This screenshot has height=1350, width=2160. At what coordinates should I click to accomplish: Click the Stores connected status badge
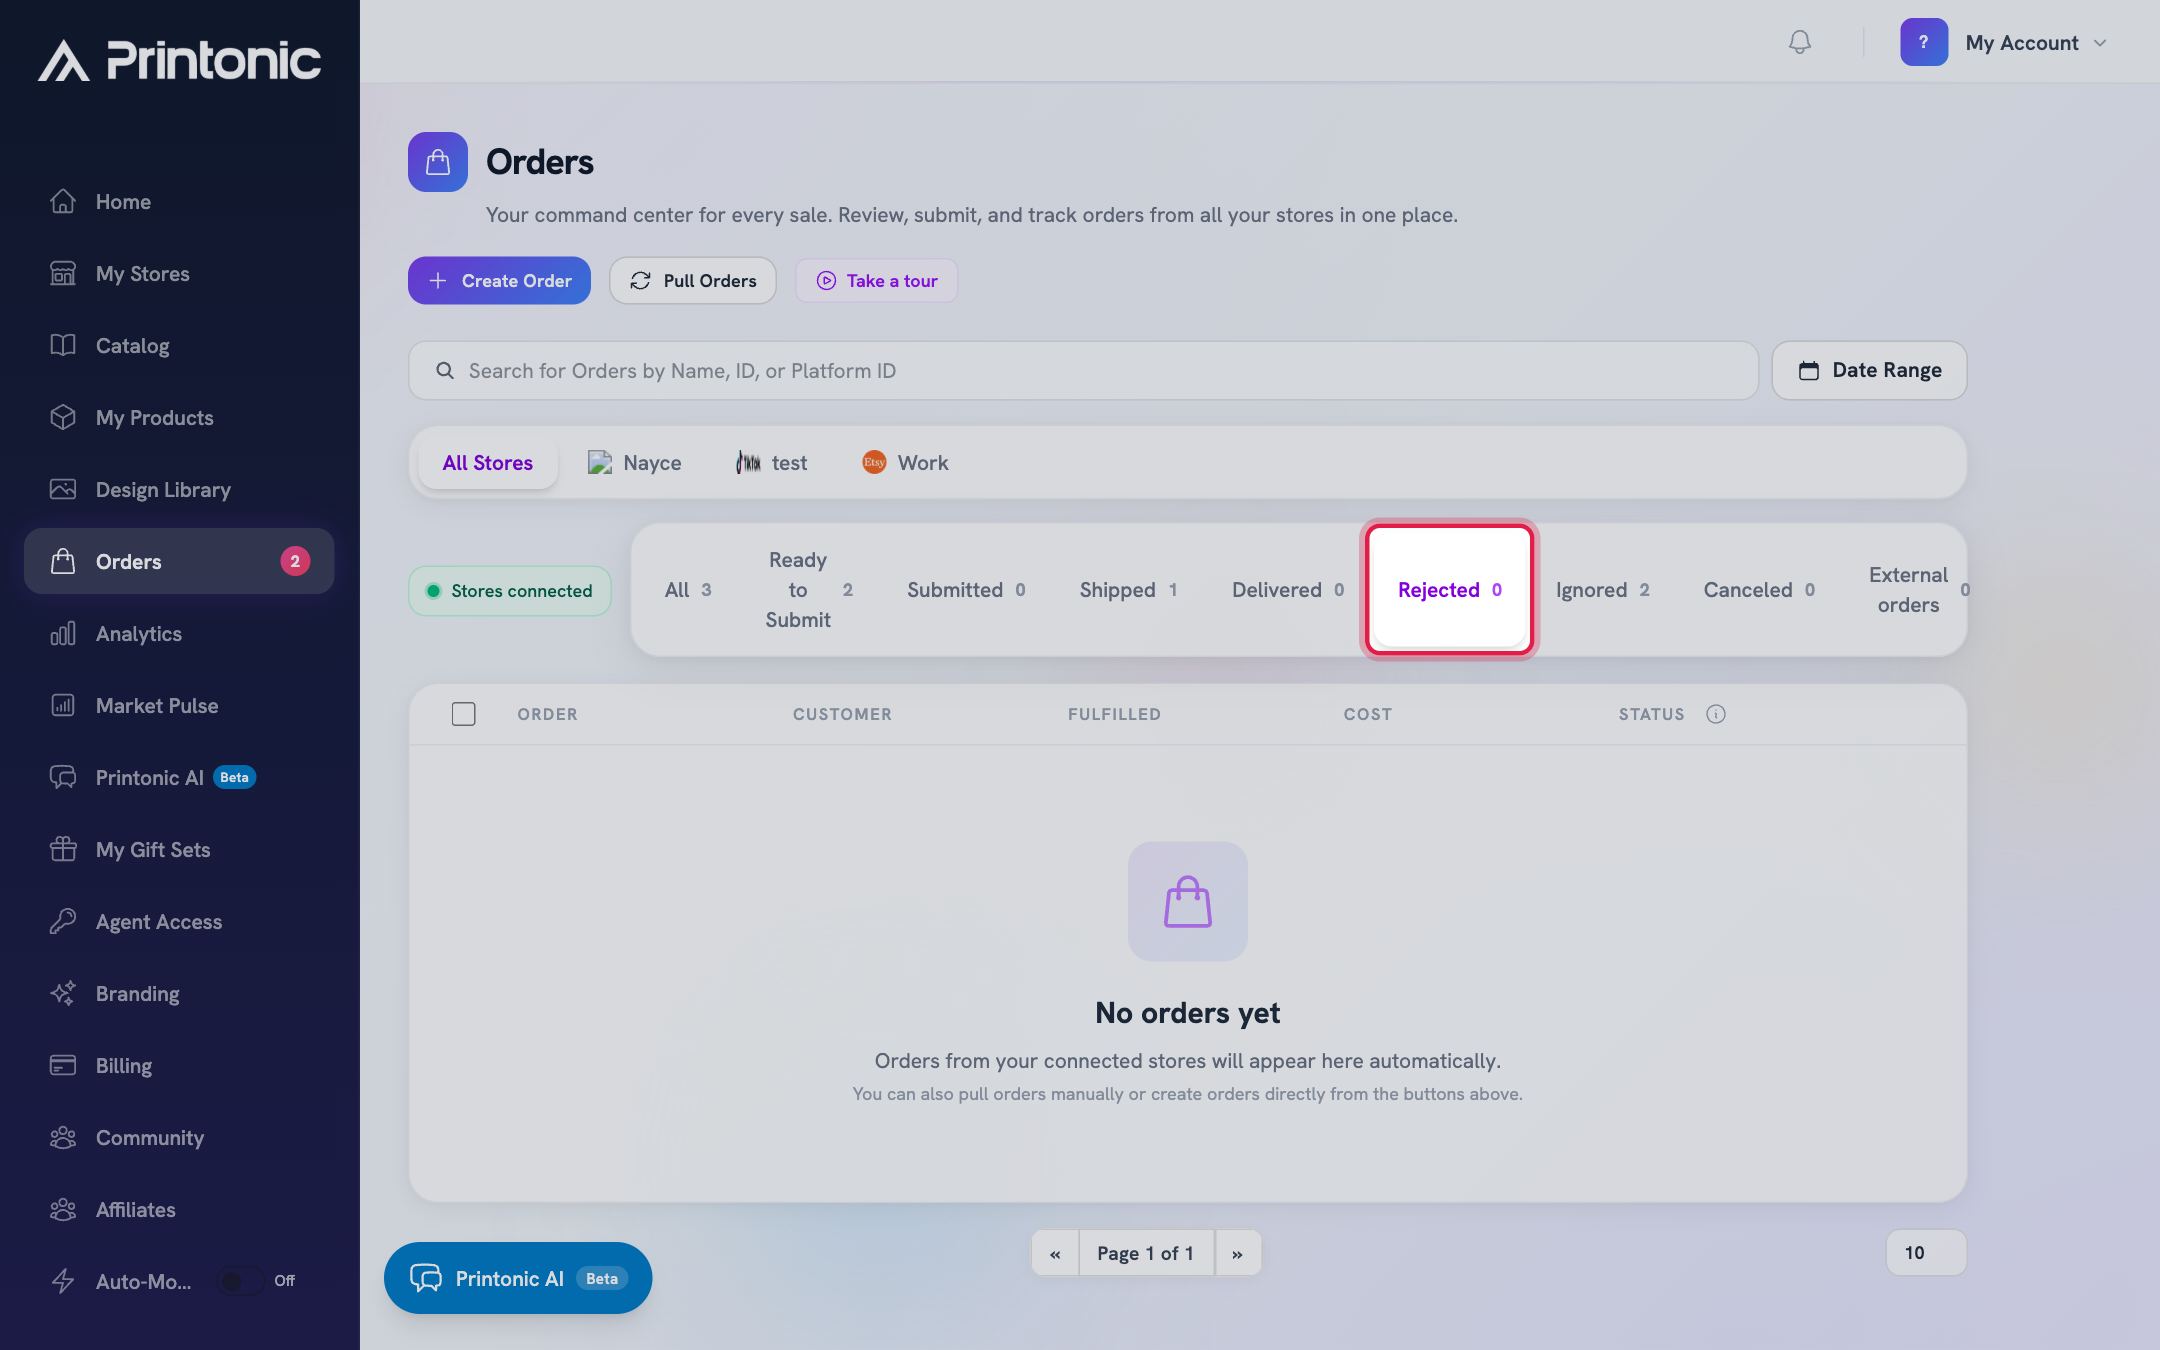tap(510, 591)
